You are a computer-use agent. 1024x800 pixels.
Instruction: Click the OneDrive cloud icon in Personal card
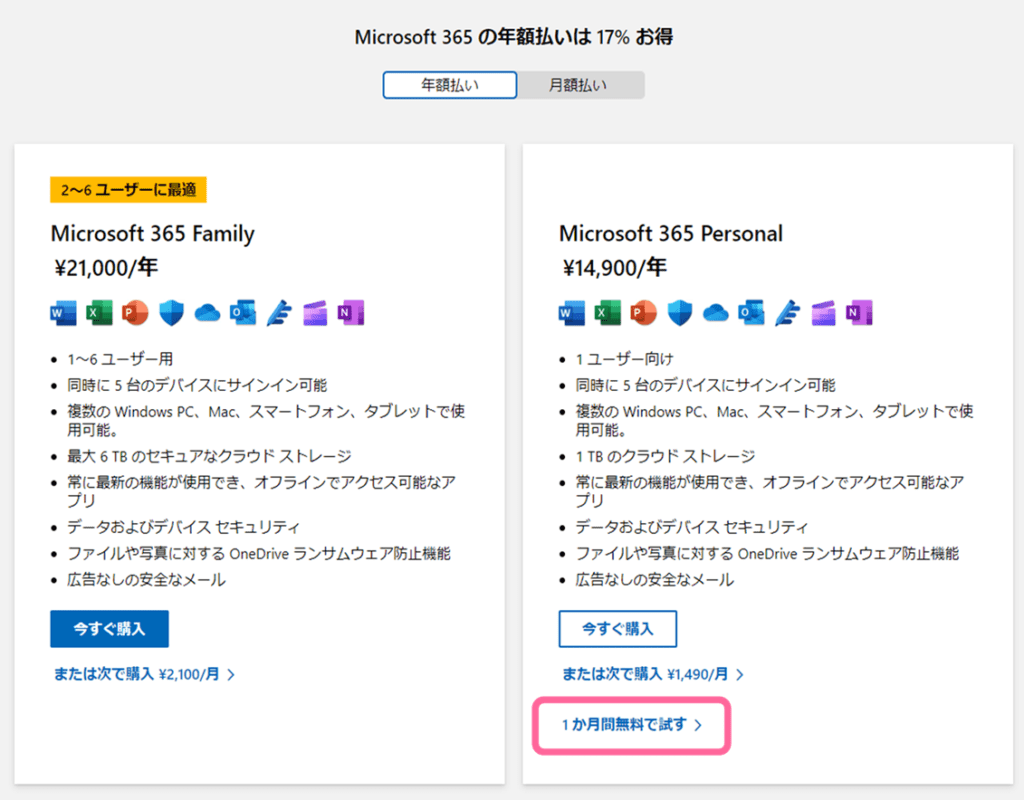coord(716,313)
